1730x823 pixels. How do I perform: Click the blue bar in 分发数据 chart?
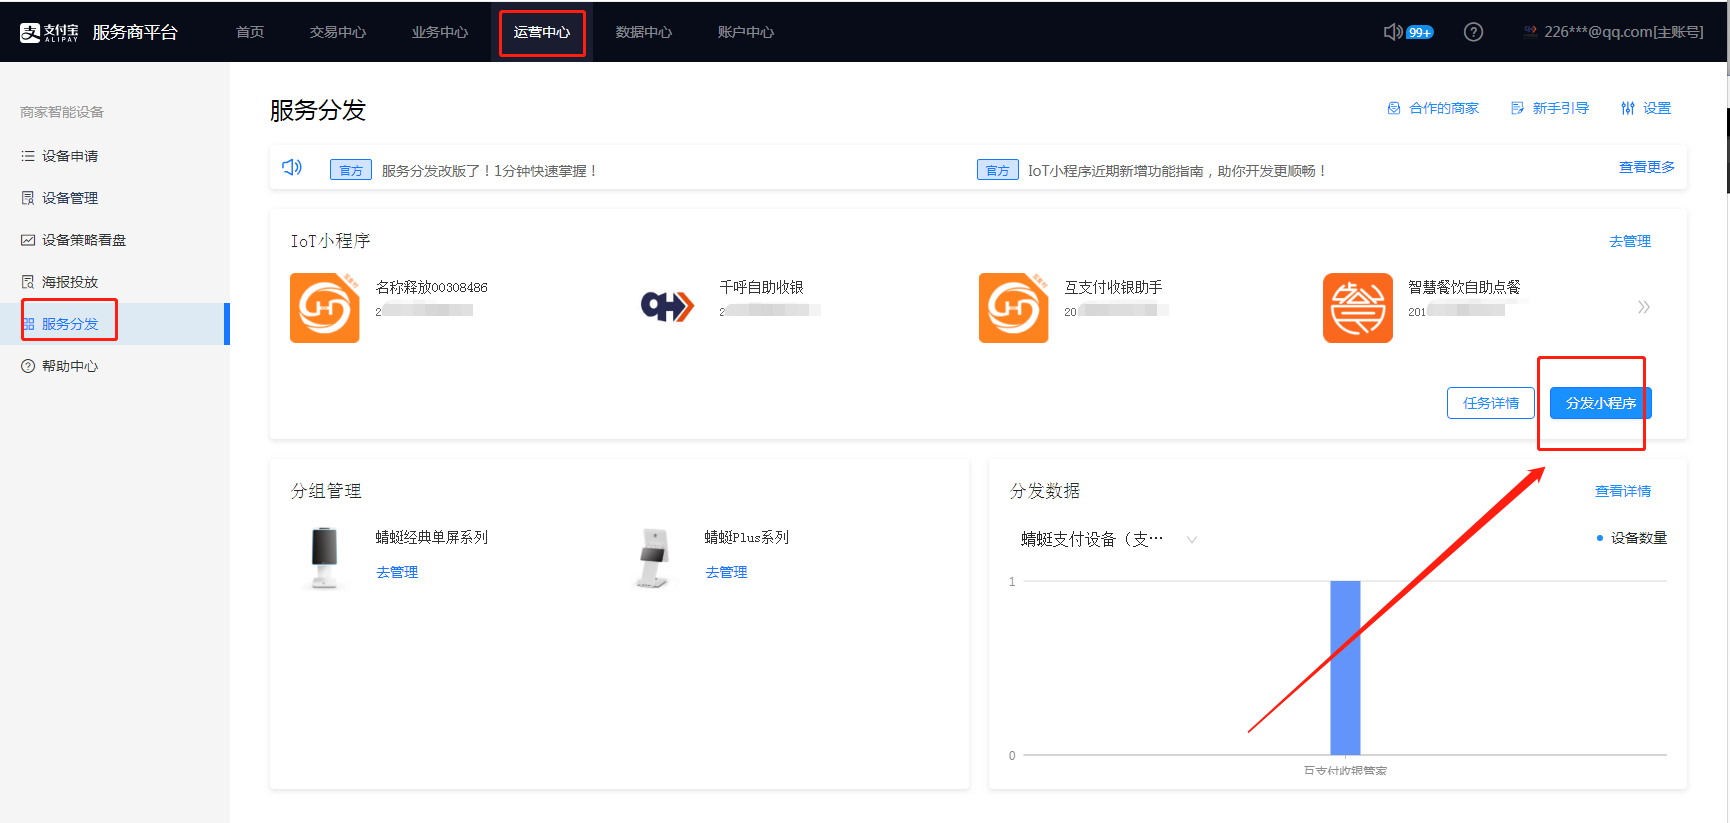(x=1345, y=667)
